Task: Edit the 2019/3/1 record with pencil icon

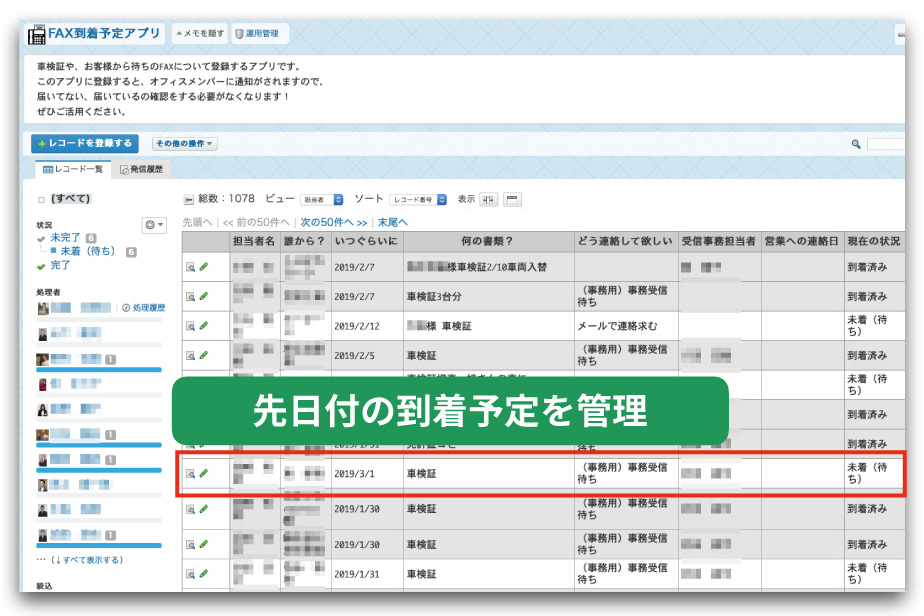Action: pos(204,473)
